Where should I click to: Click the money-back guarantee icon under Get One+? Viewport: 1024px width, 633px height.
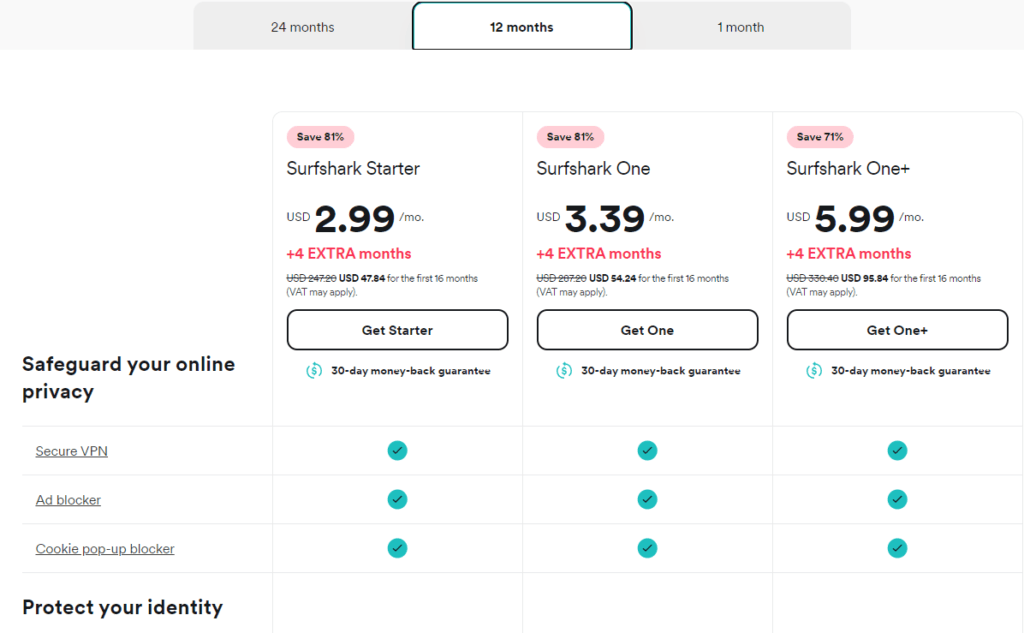814,371
